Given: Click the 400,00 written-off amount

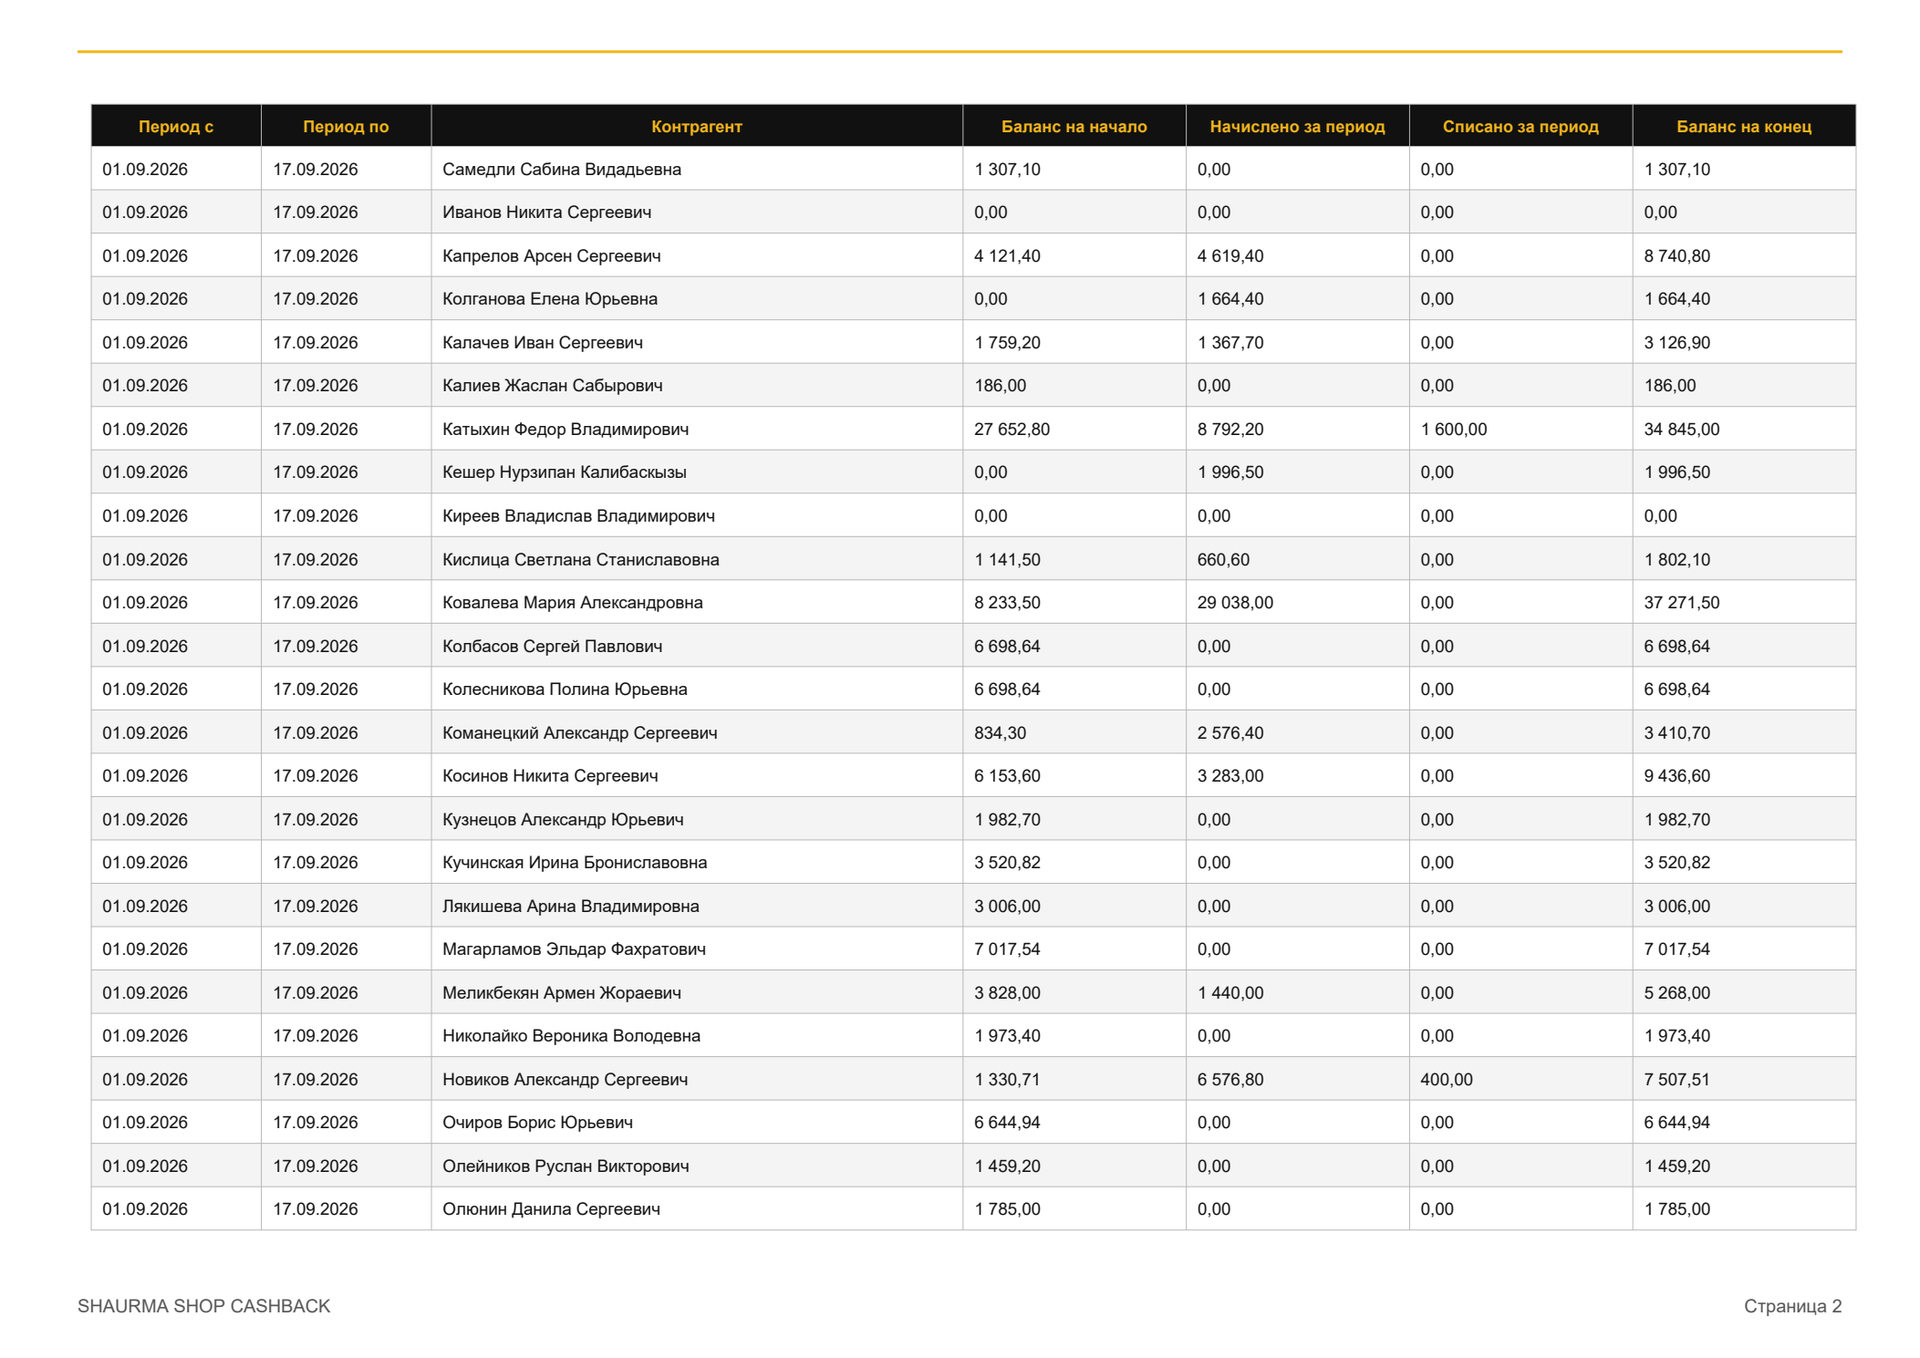Looking at the screenshot, I should pyautogui.click(x=1446, y=1079).
